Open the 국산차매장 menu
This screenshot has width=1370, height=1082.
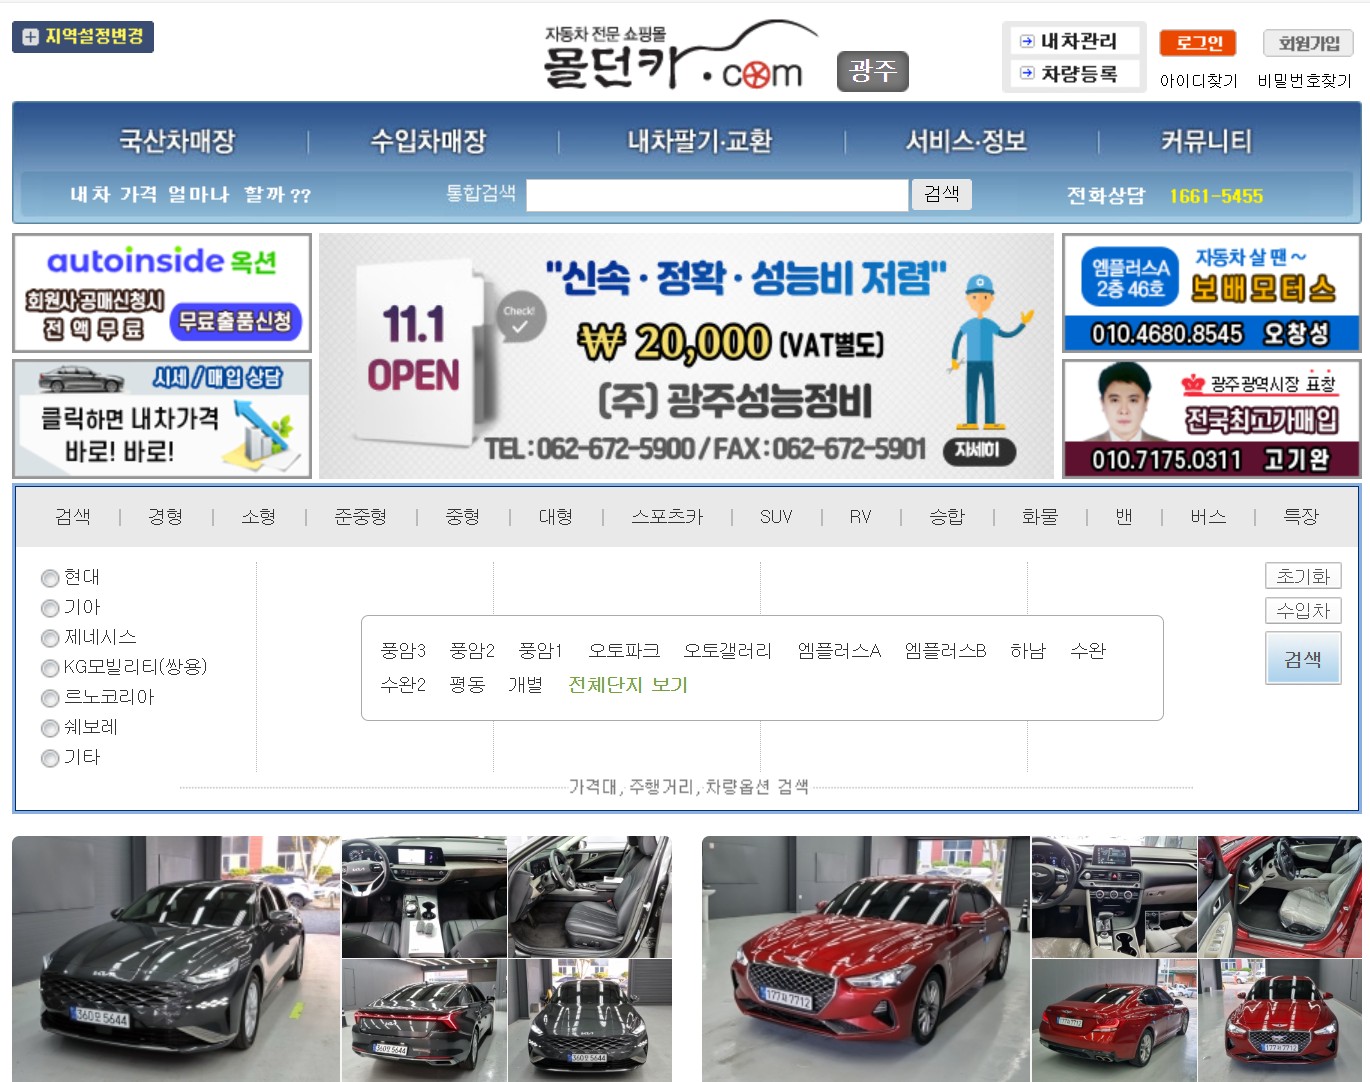point(178,141)
